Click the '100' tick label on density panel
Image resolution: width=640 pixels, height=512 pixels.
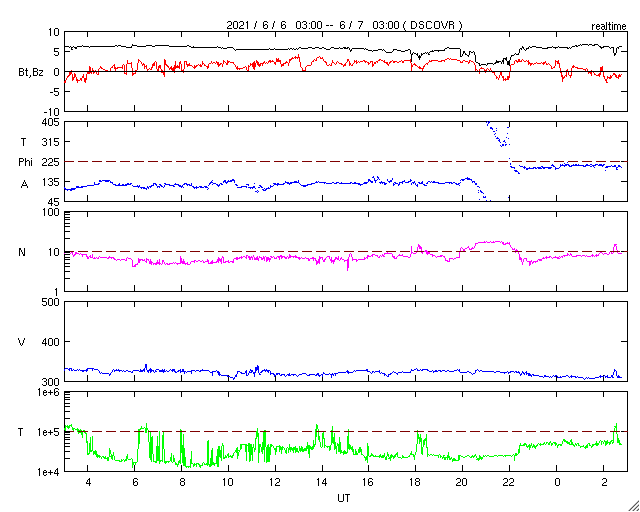pyautogui.click(x=50, y=212)
